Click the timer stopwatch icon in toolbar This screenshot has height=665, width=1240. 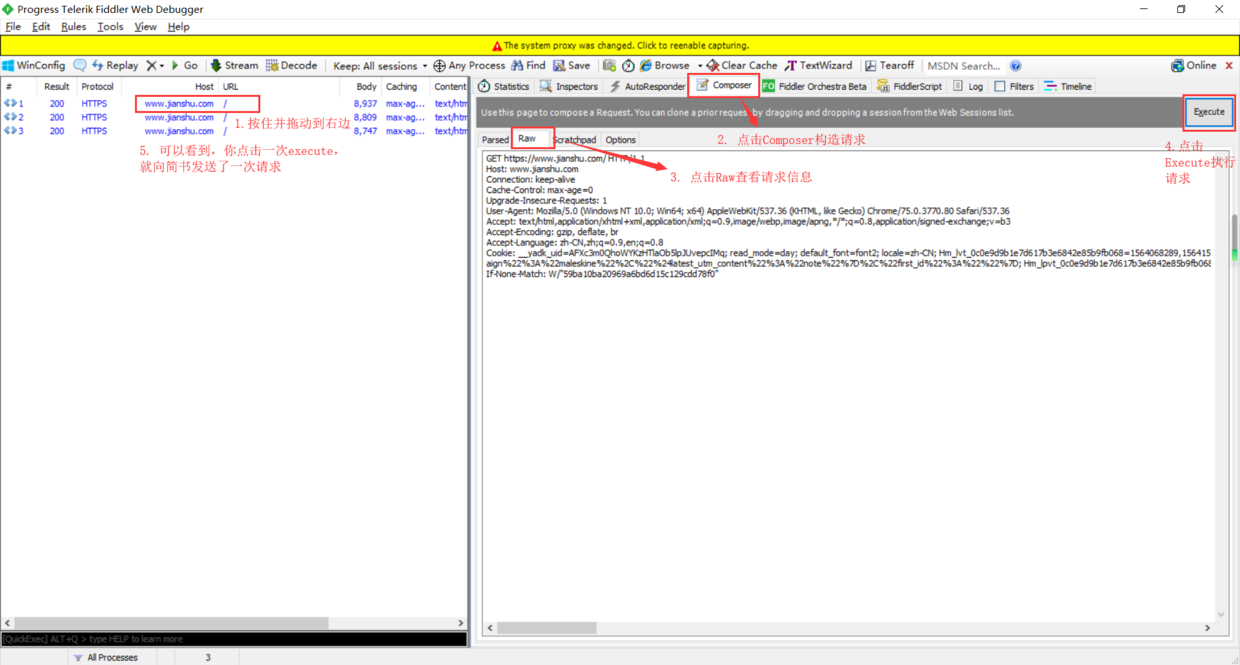pyautogui.click(x=628, y=66)
